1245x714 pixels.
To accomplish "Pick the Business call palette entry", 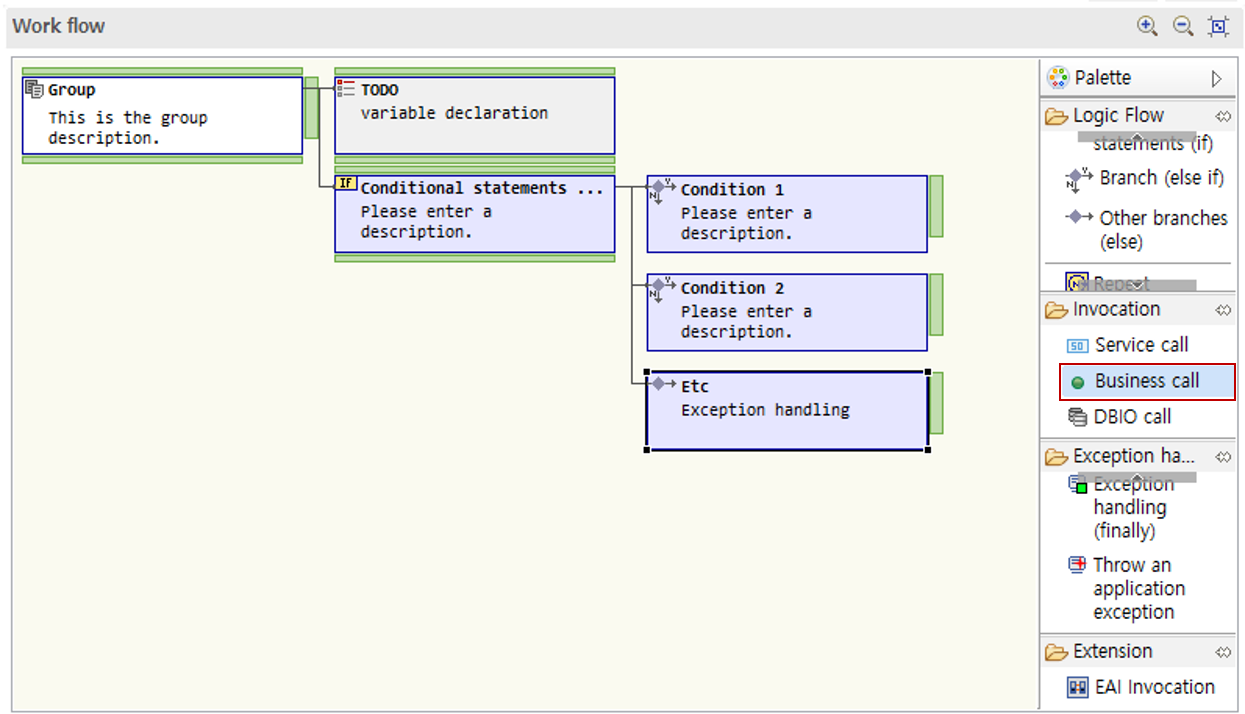I will point(1146,381).
